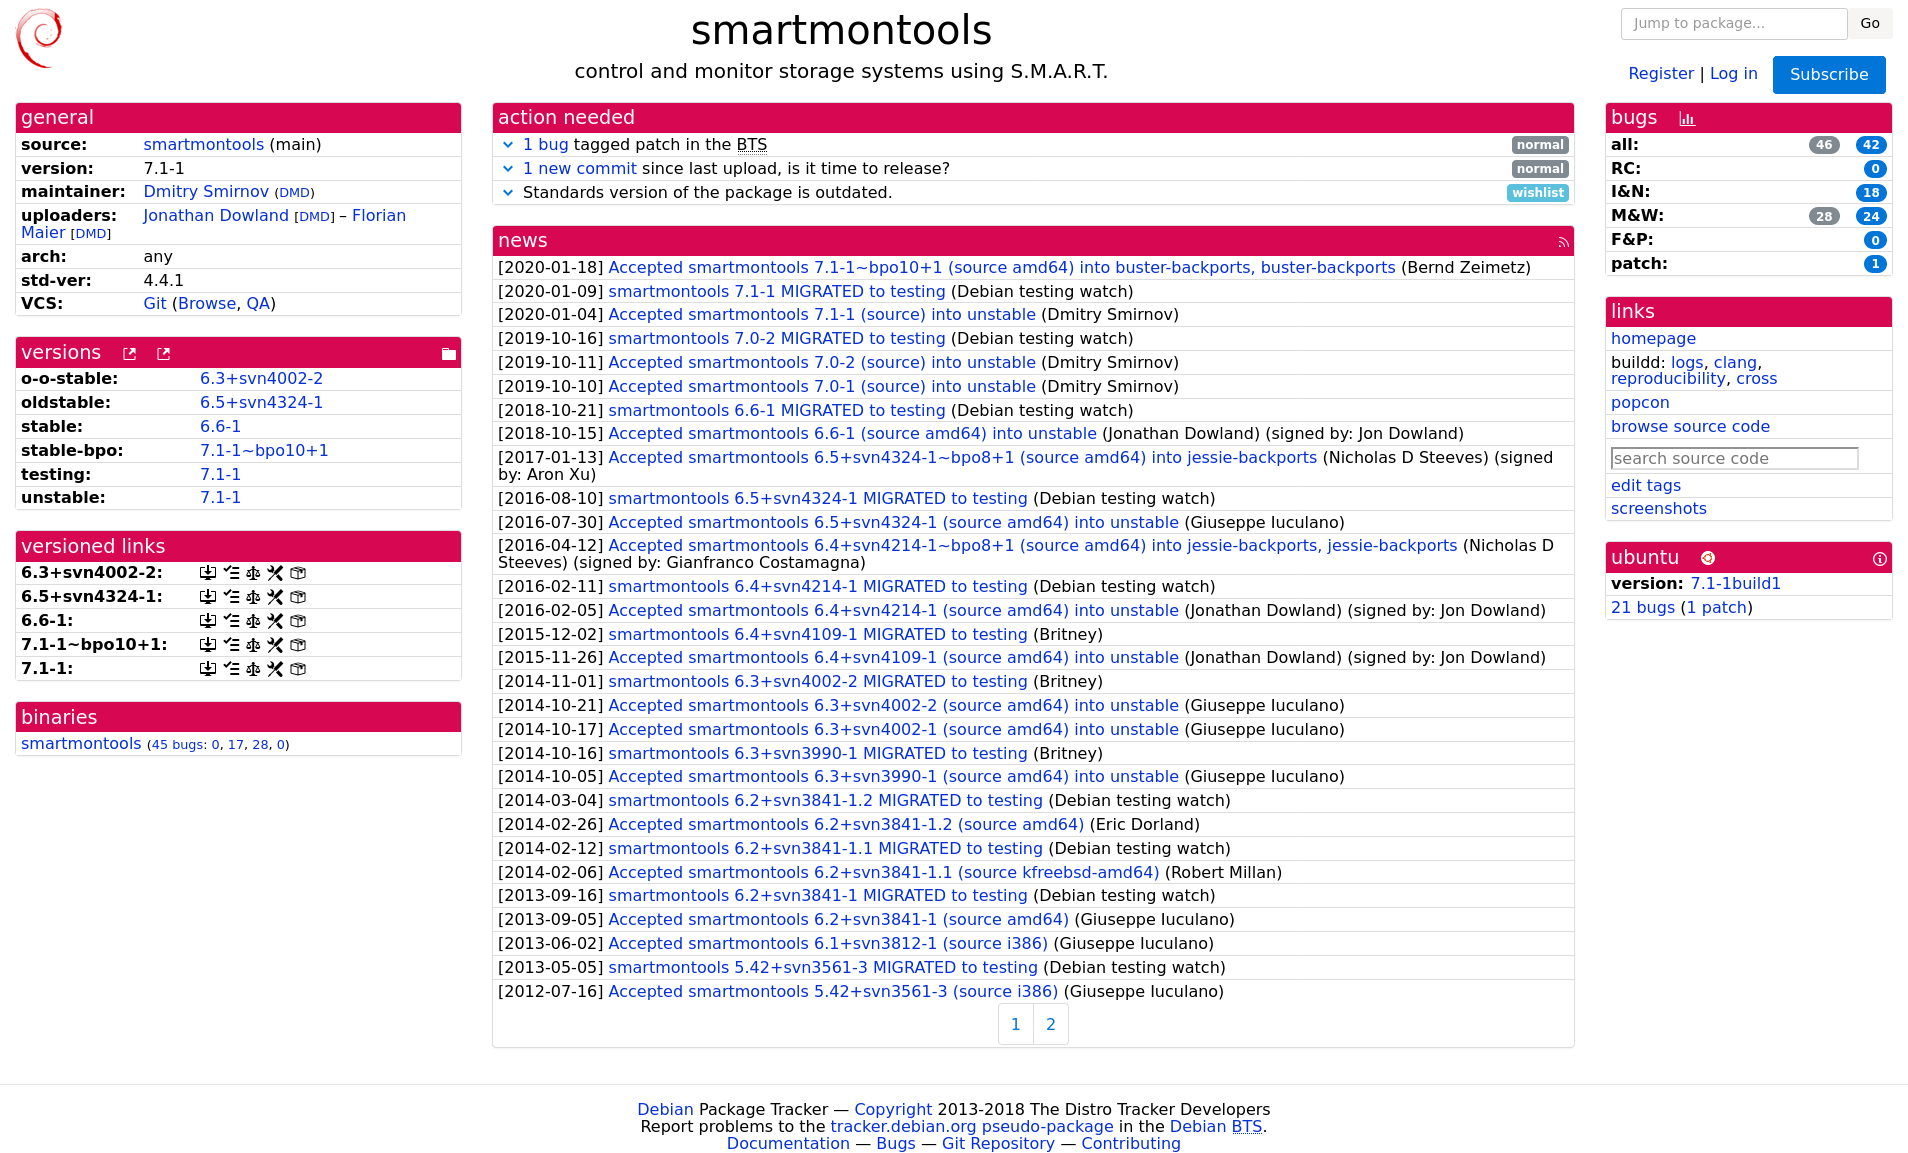The width and height of the screenshot is (1908, 1153).
Task: Open the control package-box icon for 7.1-1
Action: tap(298, 669)
